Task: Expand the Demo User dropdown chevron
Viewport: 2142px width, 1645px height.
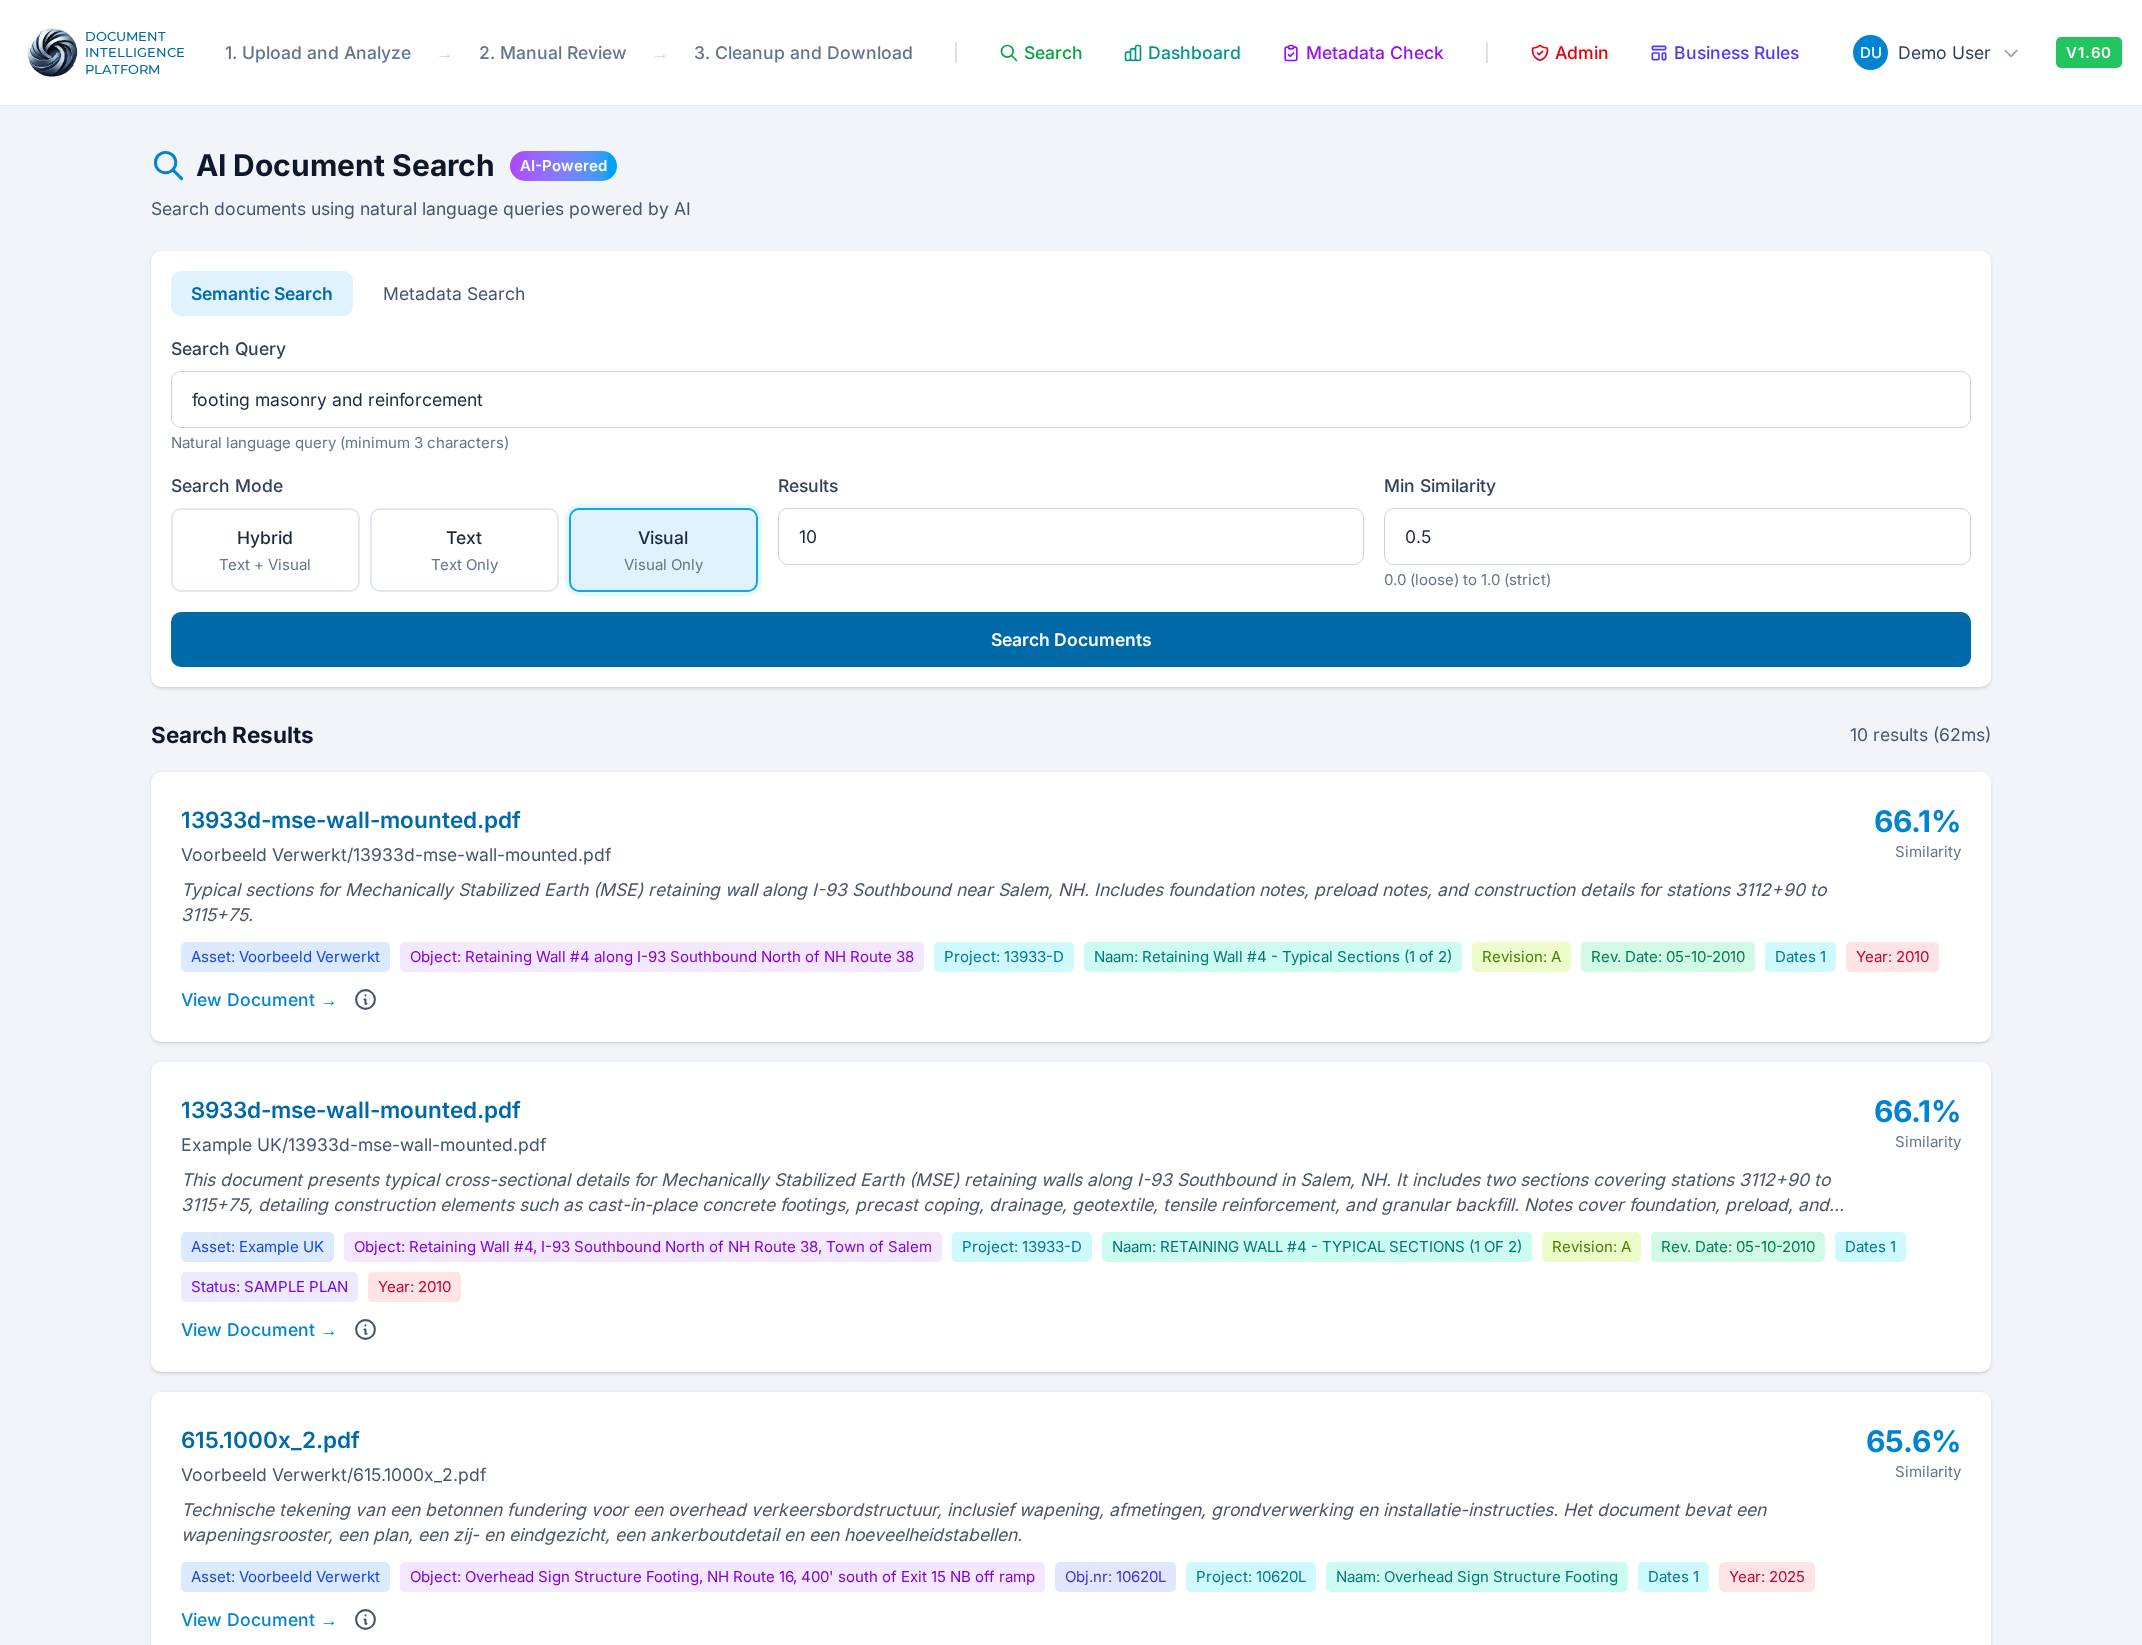Action: (2011, 53)
